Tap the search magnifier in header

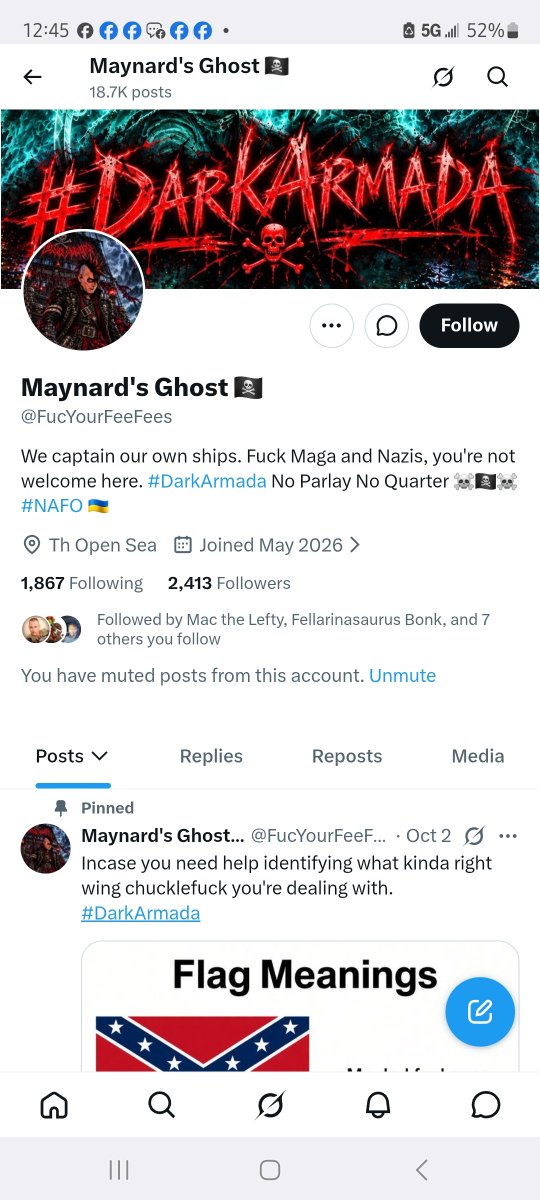tap(498, 77)
